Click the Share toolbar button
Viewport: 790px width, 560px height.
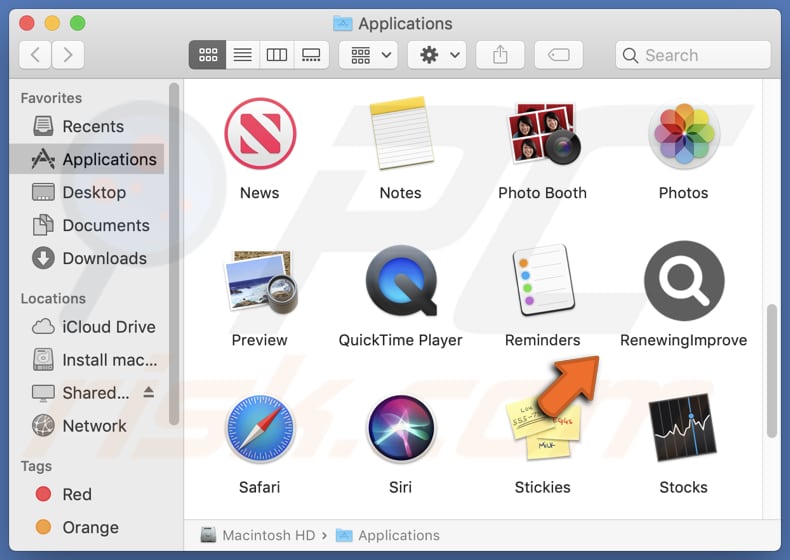pos(500,54)
